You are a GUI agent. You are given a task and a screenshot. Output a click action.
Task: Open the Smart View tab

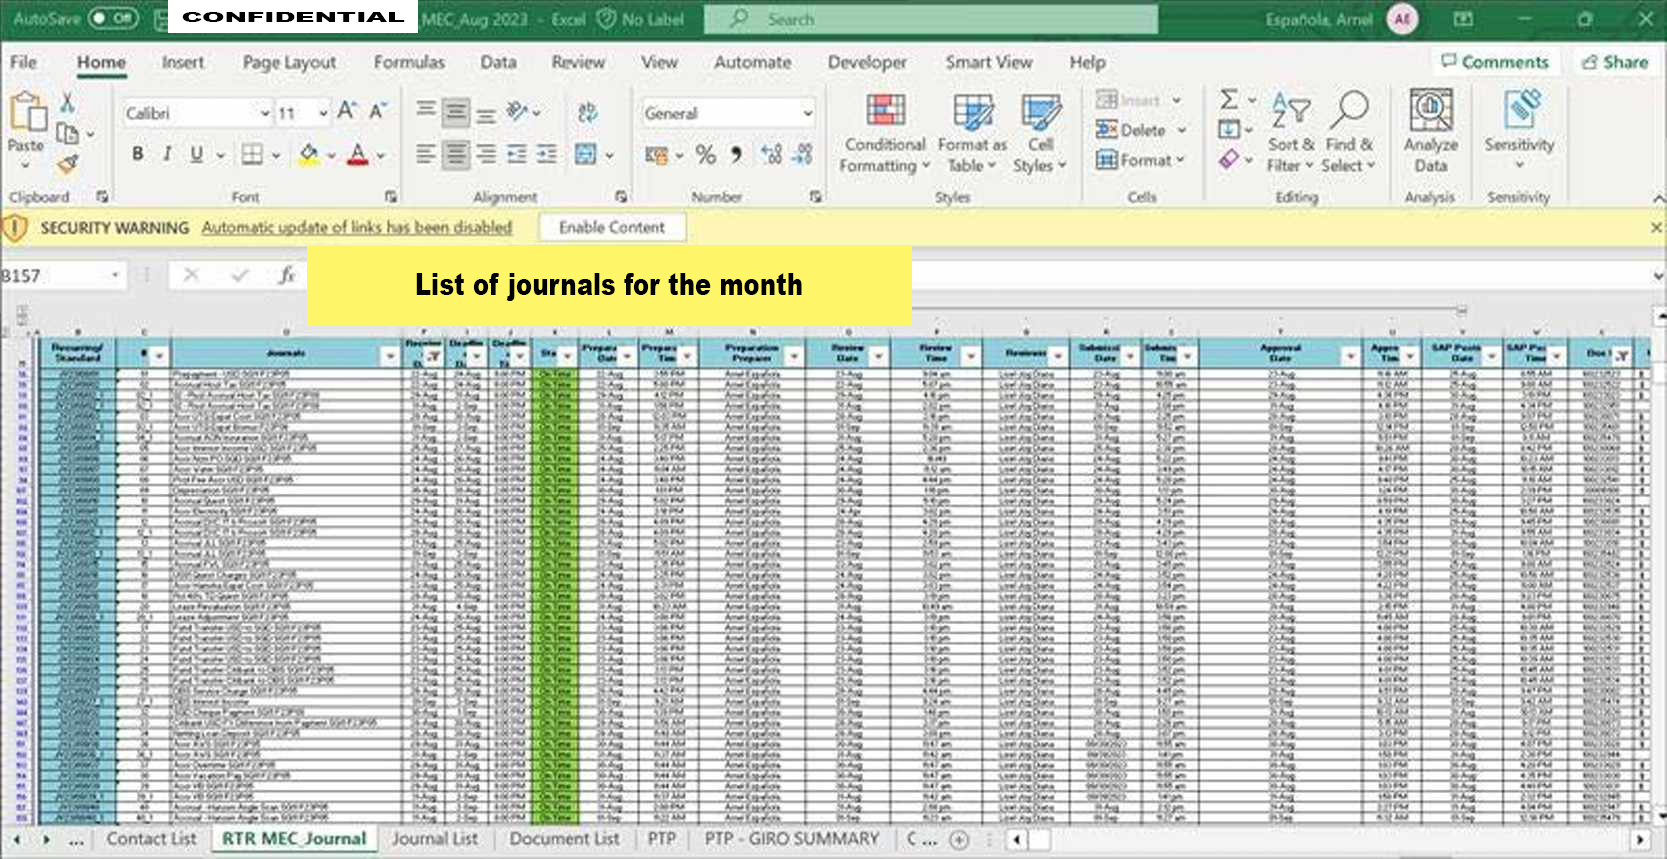(989, 62)
